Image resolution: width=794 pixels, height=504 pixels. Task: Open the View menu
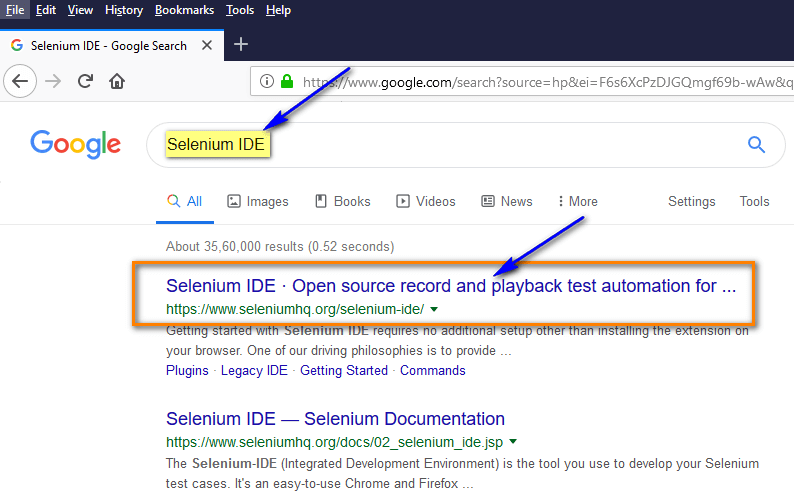pyautogui.click(x=80, y=10)
